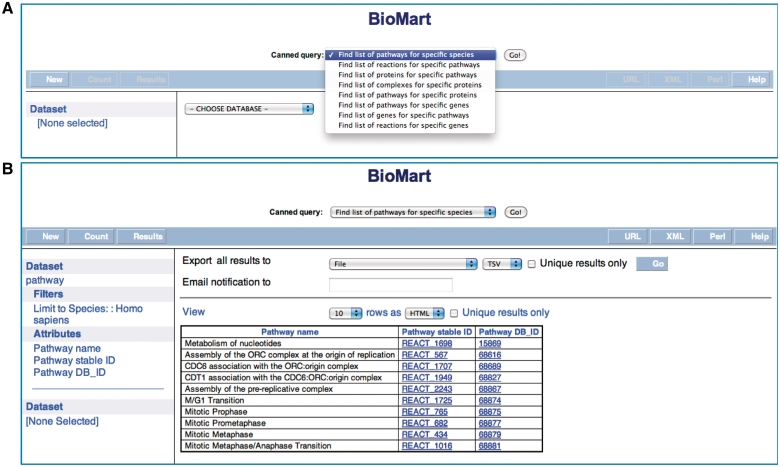This screenshot has width=780, height=467.
Task: Click Results button in panel B toolbar
Action: pos(142,237)
